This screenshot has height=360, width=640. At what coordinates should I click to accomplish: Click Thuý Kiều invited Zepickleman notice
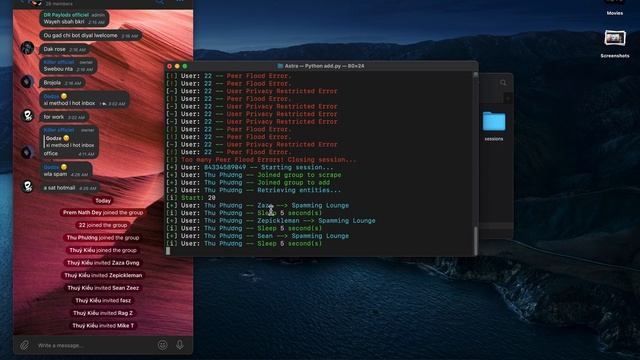[103, 276]
